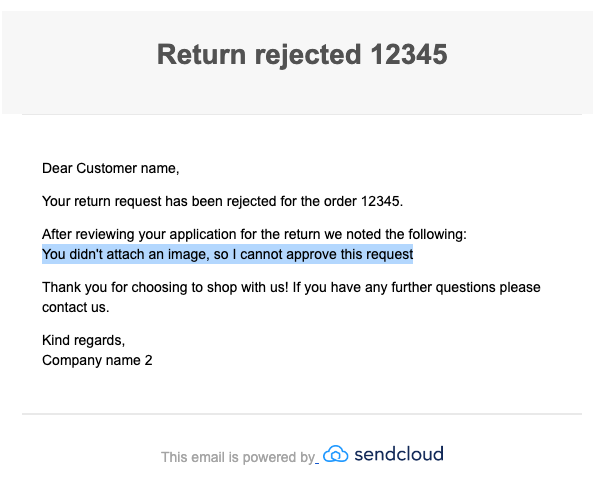
Task: Click the number 12345 in the heading
Action: (409, 54)
